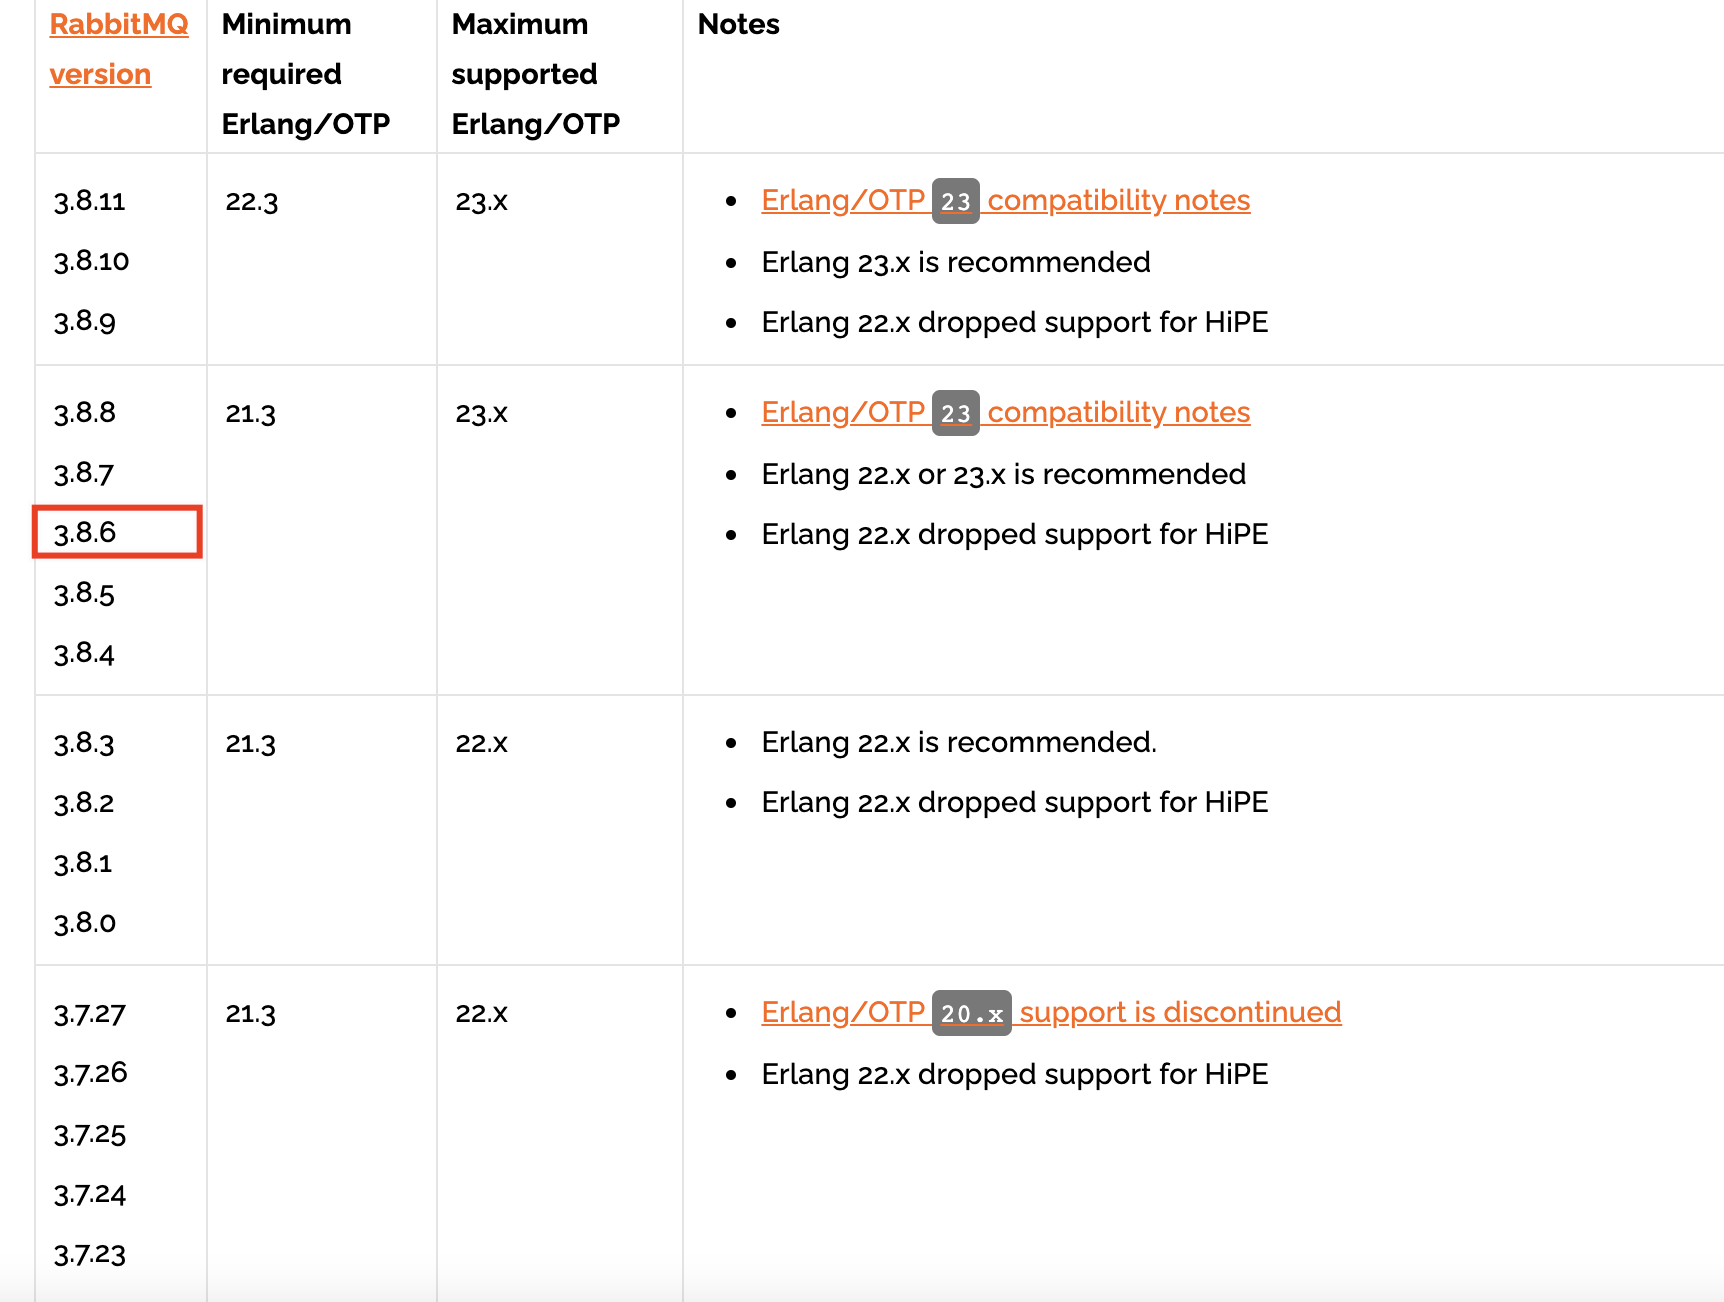This screenshot has width=1724, height=1302.
Task: Click the Maximum supported Erlang/OTP header
Action: tap(535, 75)
